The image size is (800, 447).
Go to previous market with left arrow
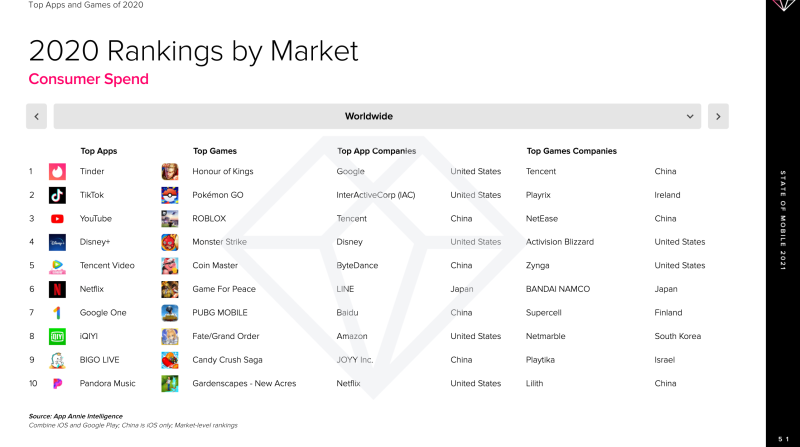click(x=36, y=116)
